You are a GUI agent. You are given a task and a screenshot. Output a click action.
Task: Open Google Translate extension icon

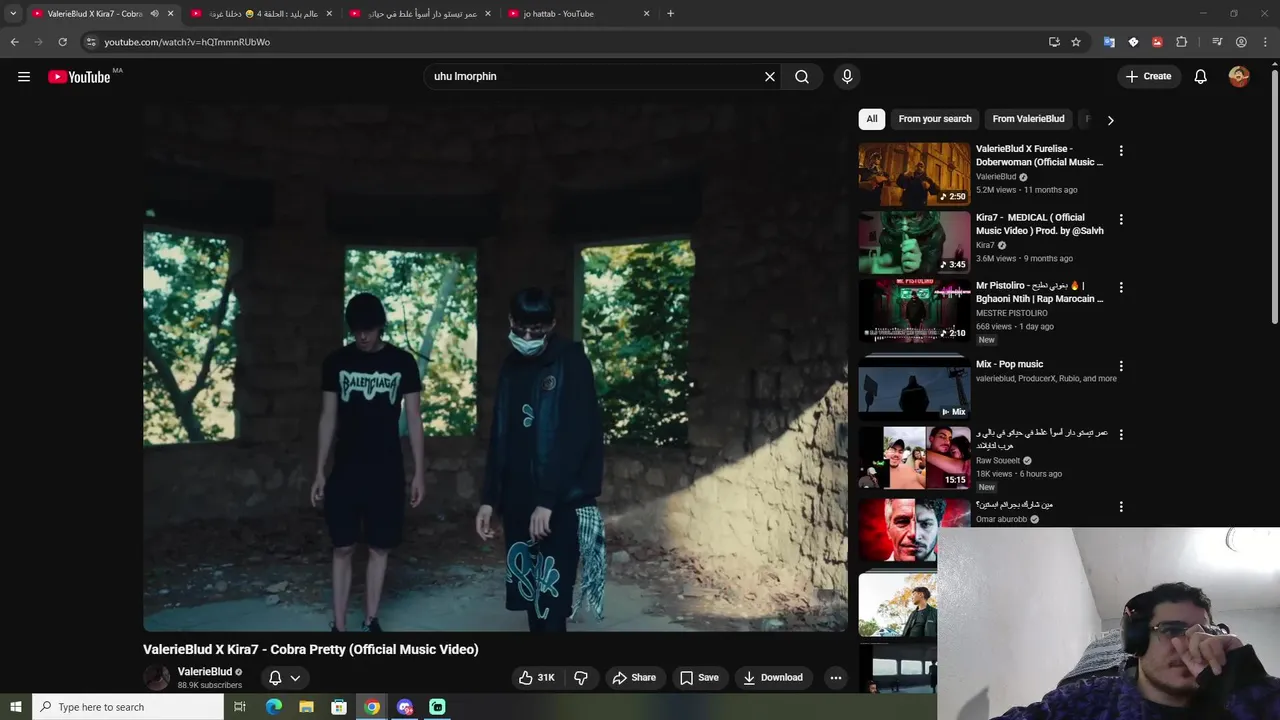click(x=1109, y=42)
